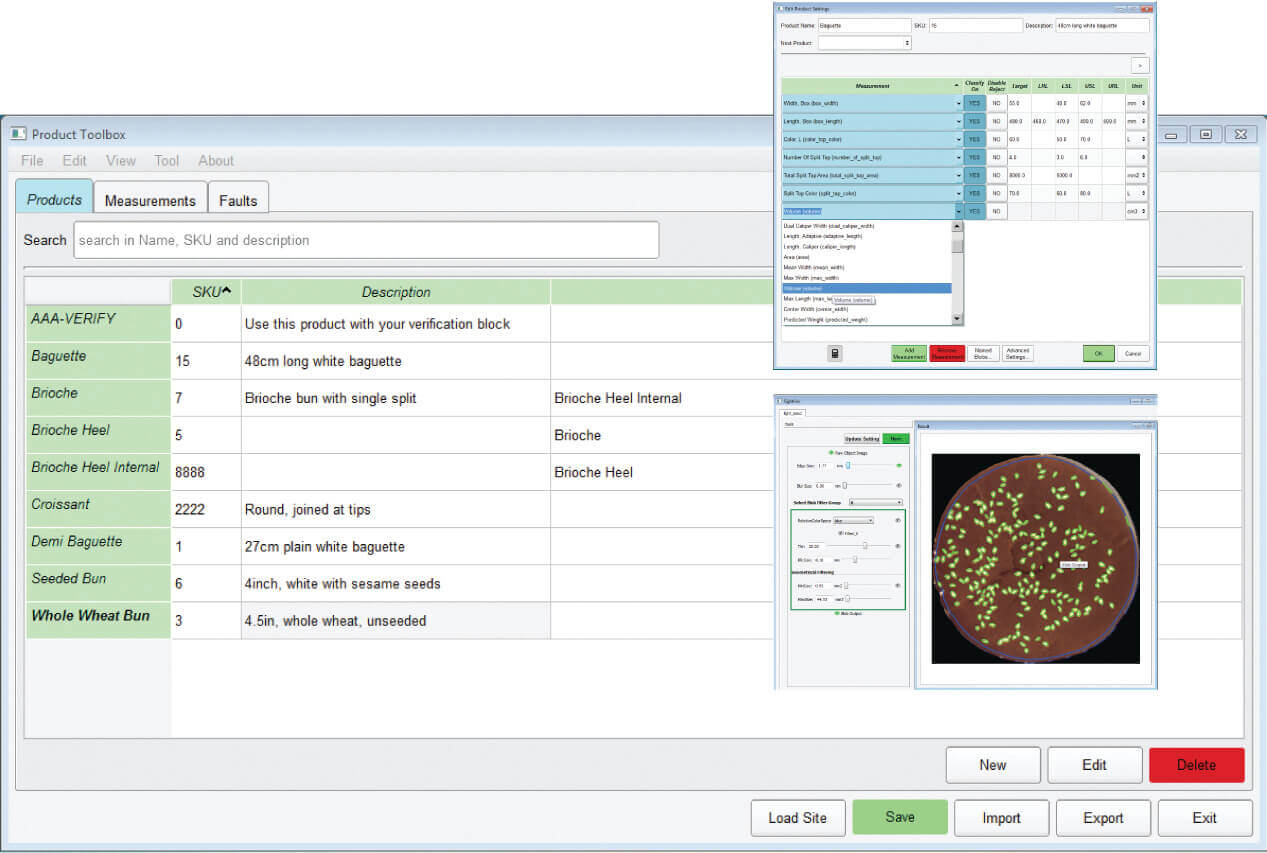Click the red Delete button

tap(1197, 765)
